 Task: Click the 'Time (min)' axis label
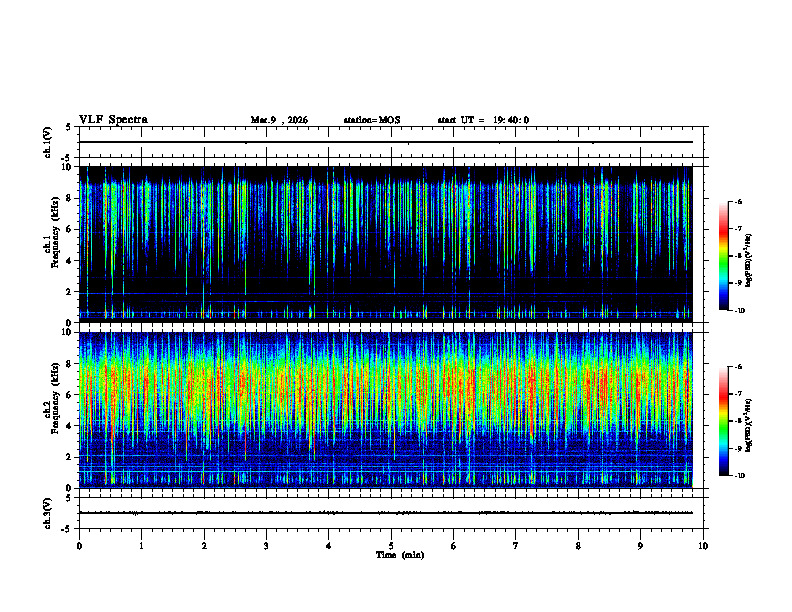coord(400,555)
